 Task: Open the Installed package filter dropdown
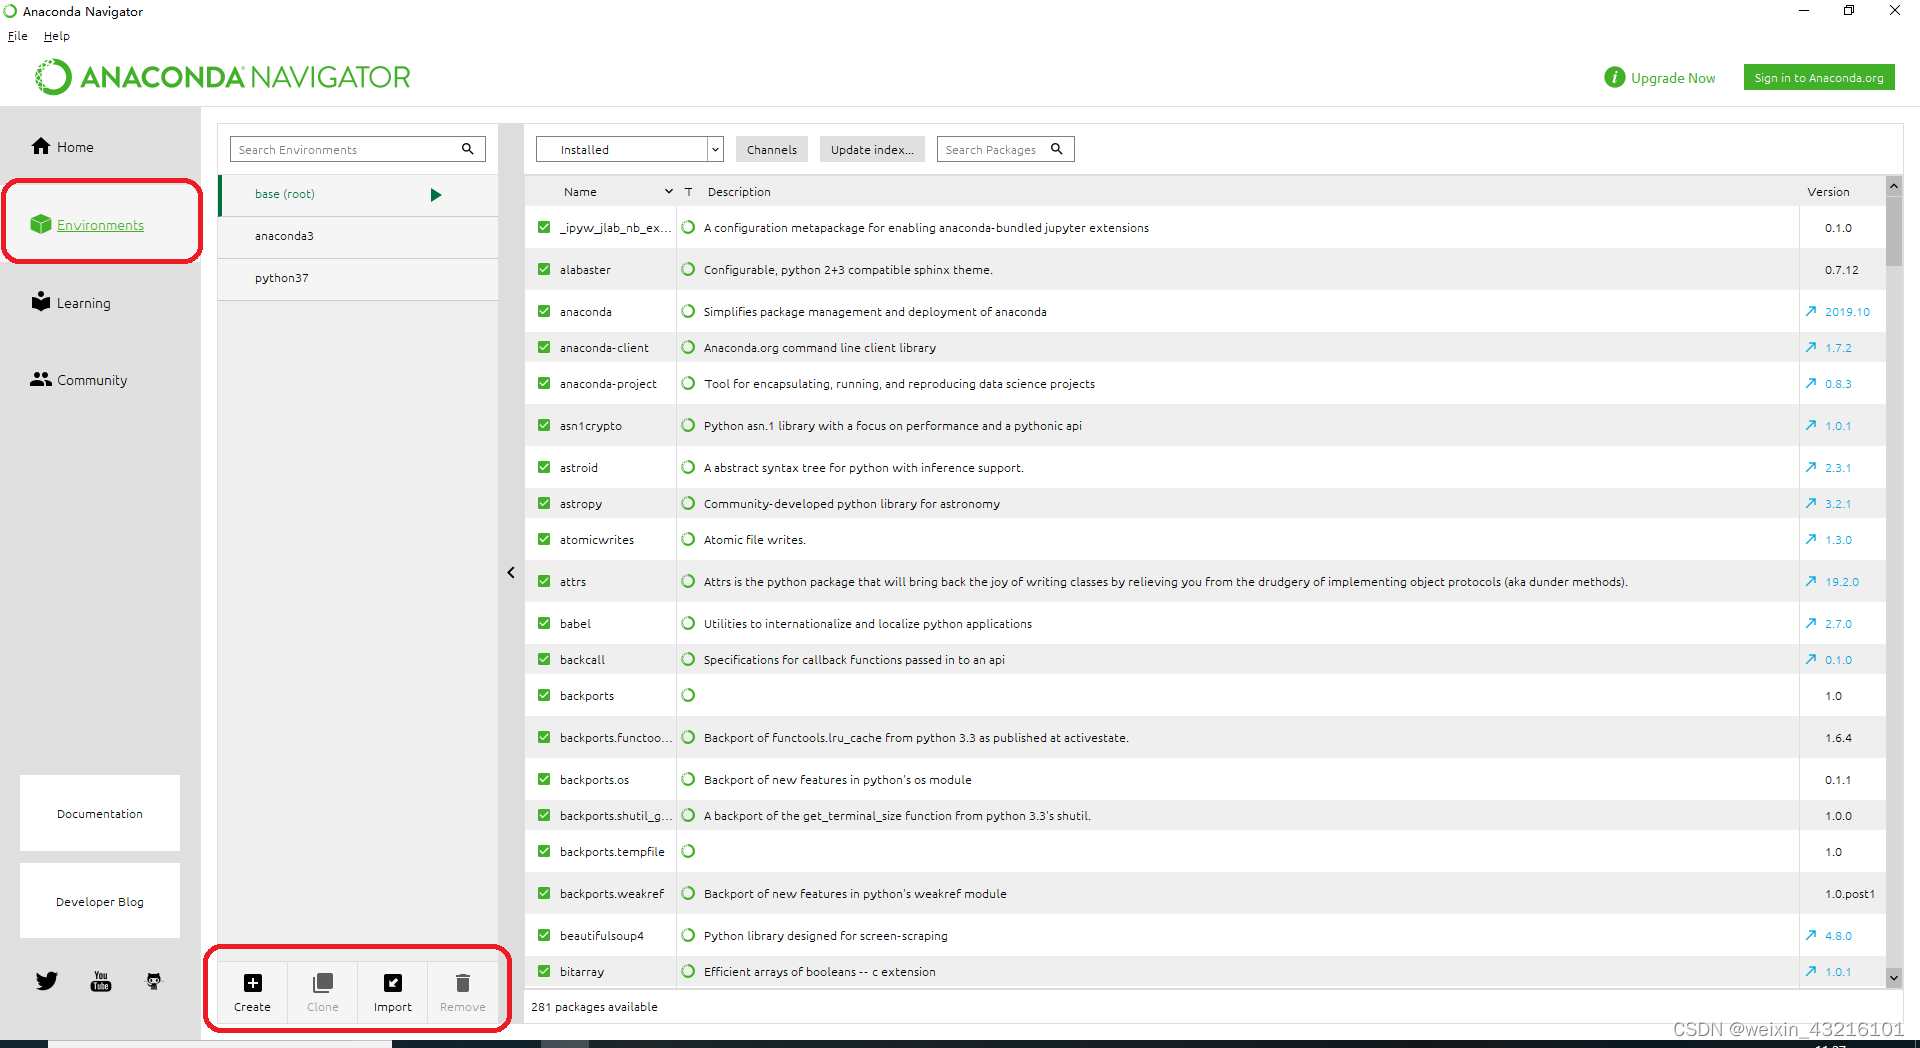(x=629, y=149)
